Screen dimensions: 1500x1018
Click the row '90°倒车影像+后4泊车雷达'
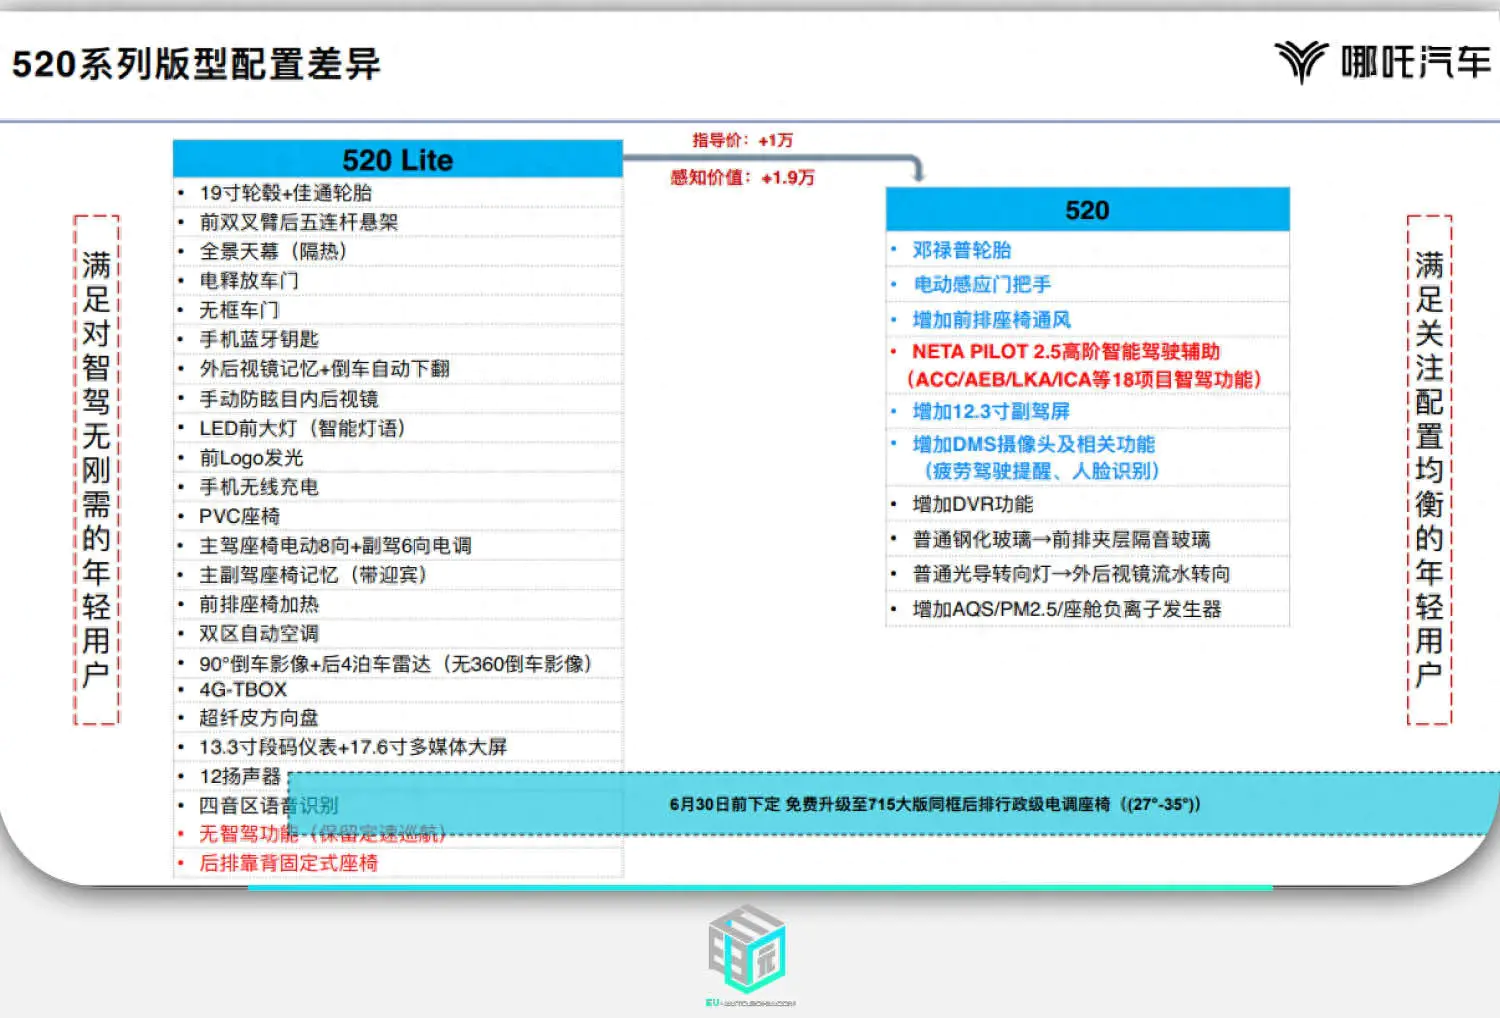coord(398,663)
